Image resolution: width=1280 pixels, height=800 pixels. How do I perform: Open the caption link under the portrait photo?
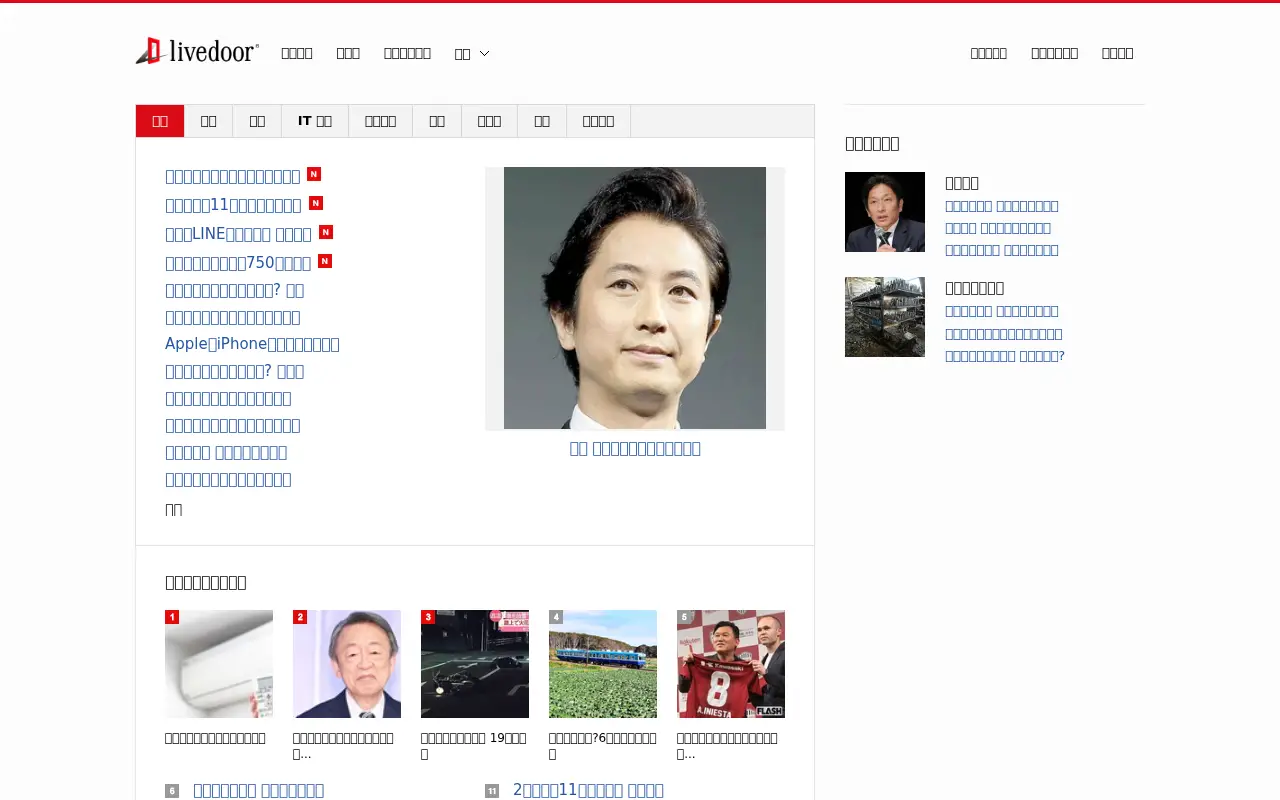click(x=635, y=449)
